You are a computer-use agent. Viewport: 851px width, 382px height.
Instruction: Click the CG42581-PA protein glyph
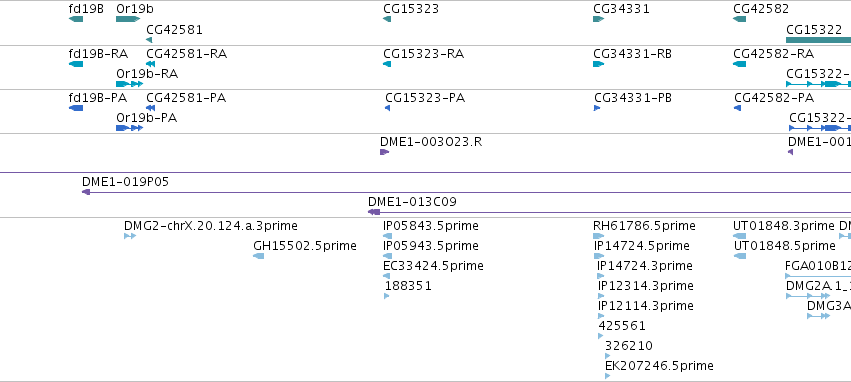click(x=150, y=108)
